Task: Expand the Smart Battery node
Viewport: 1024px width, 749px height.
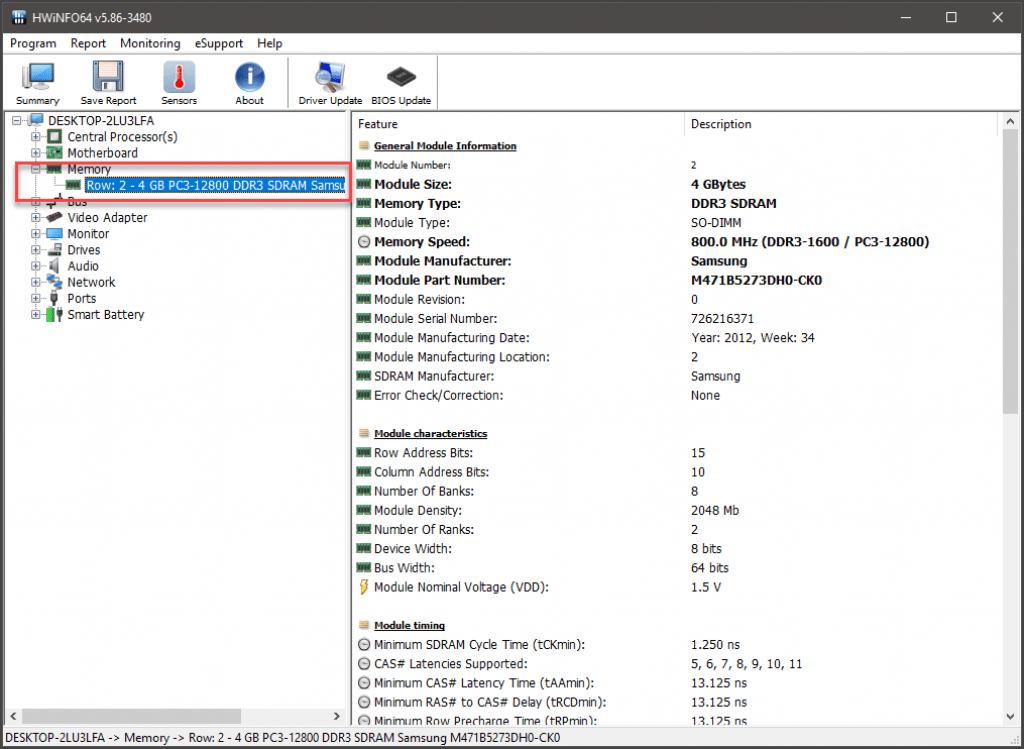Action: [36, 315]
